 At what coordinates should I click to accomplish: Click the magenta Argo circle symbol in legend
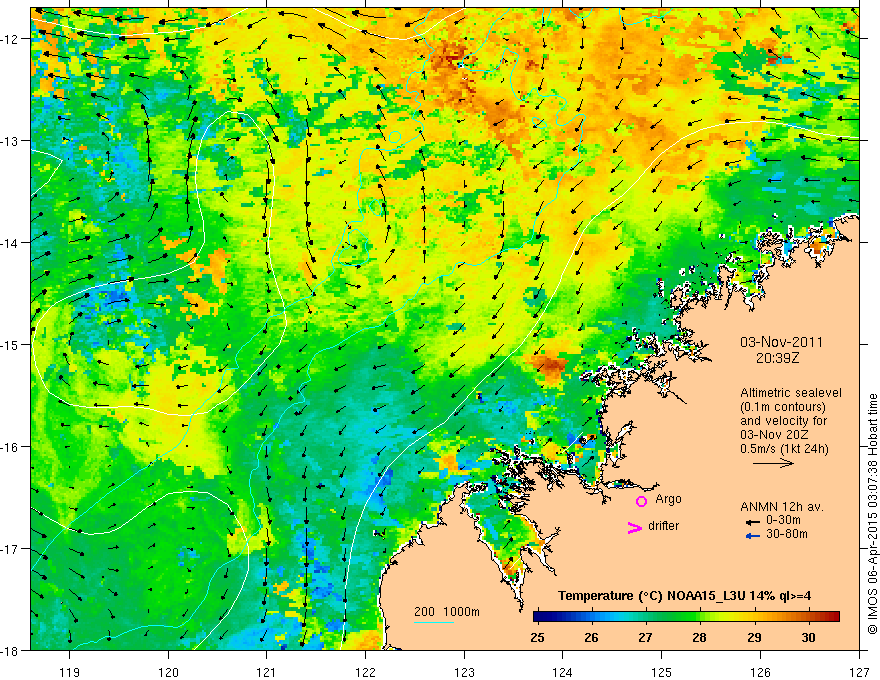[x=641, y=501]
